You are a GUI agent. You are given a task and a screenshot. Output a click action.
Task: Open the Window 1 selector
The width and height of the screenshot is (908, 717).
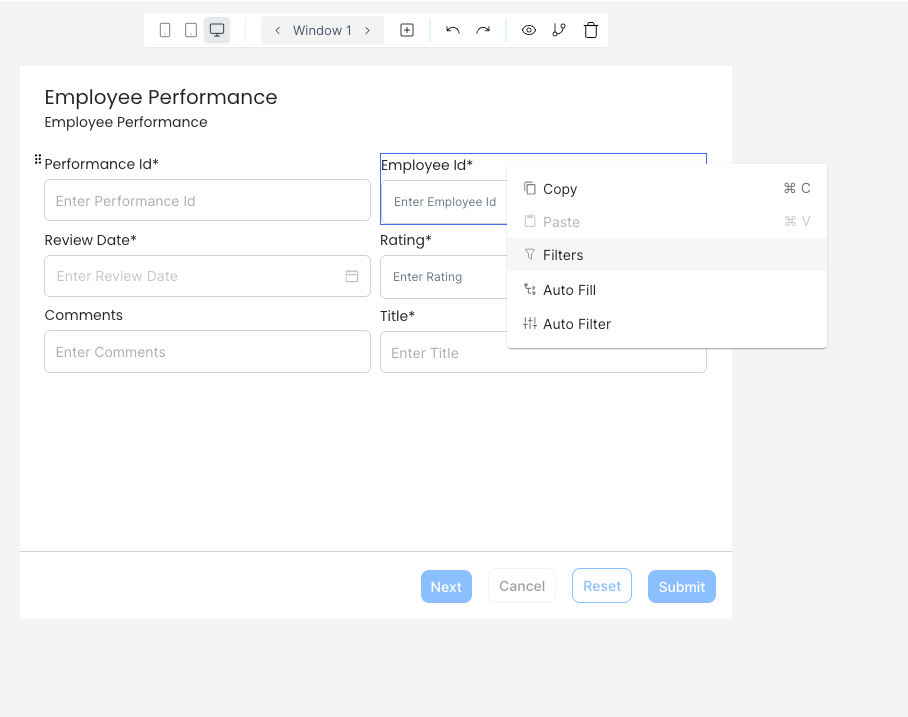[x=322, y=30]
